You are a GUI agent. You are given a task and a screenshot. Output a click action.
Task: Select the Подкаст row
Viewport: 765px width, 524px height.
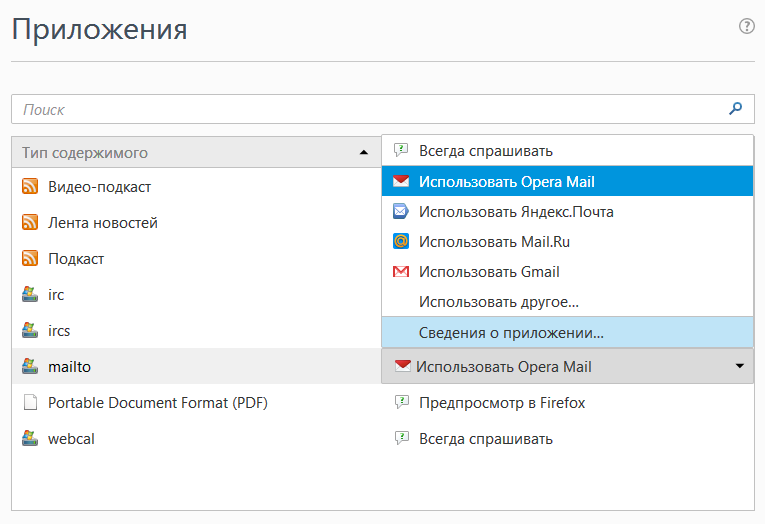click(196, 259)
